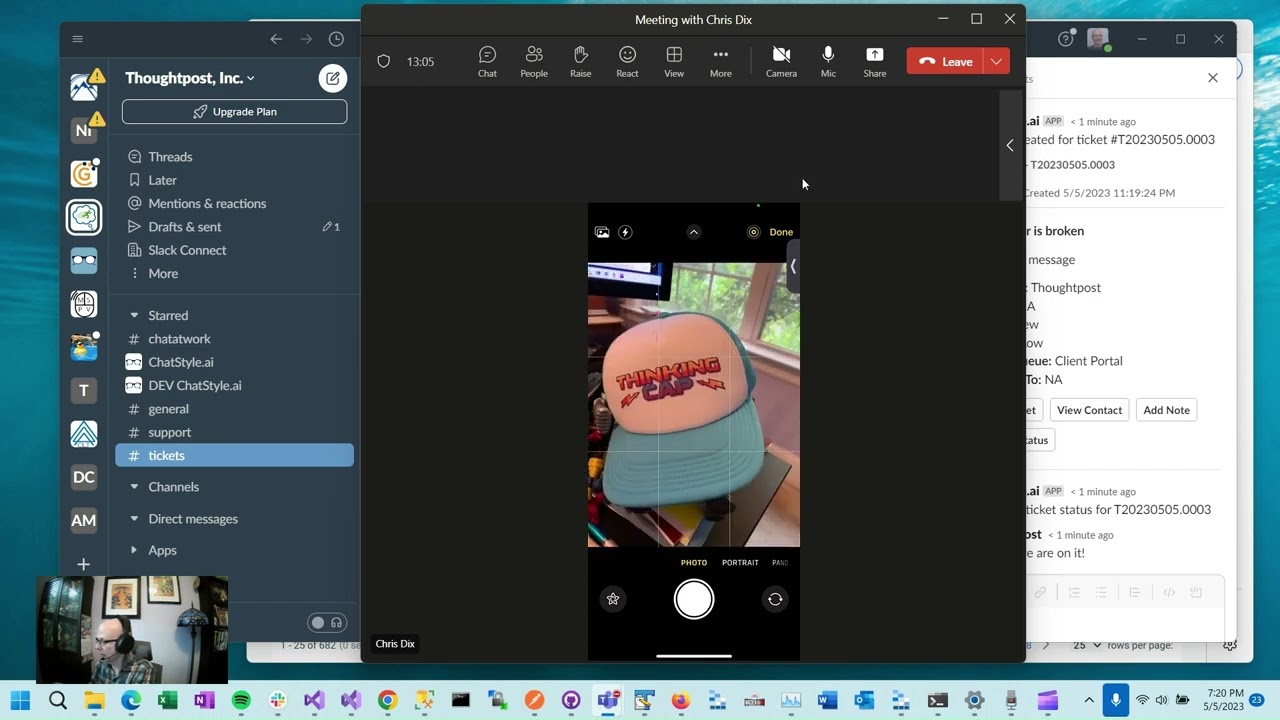Click the Upgrade Plan button in Slack
The image size is (1280, 720).
[234, 112]
